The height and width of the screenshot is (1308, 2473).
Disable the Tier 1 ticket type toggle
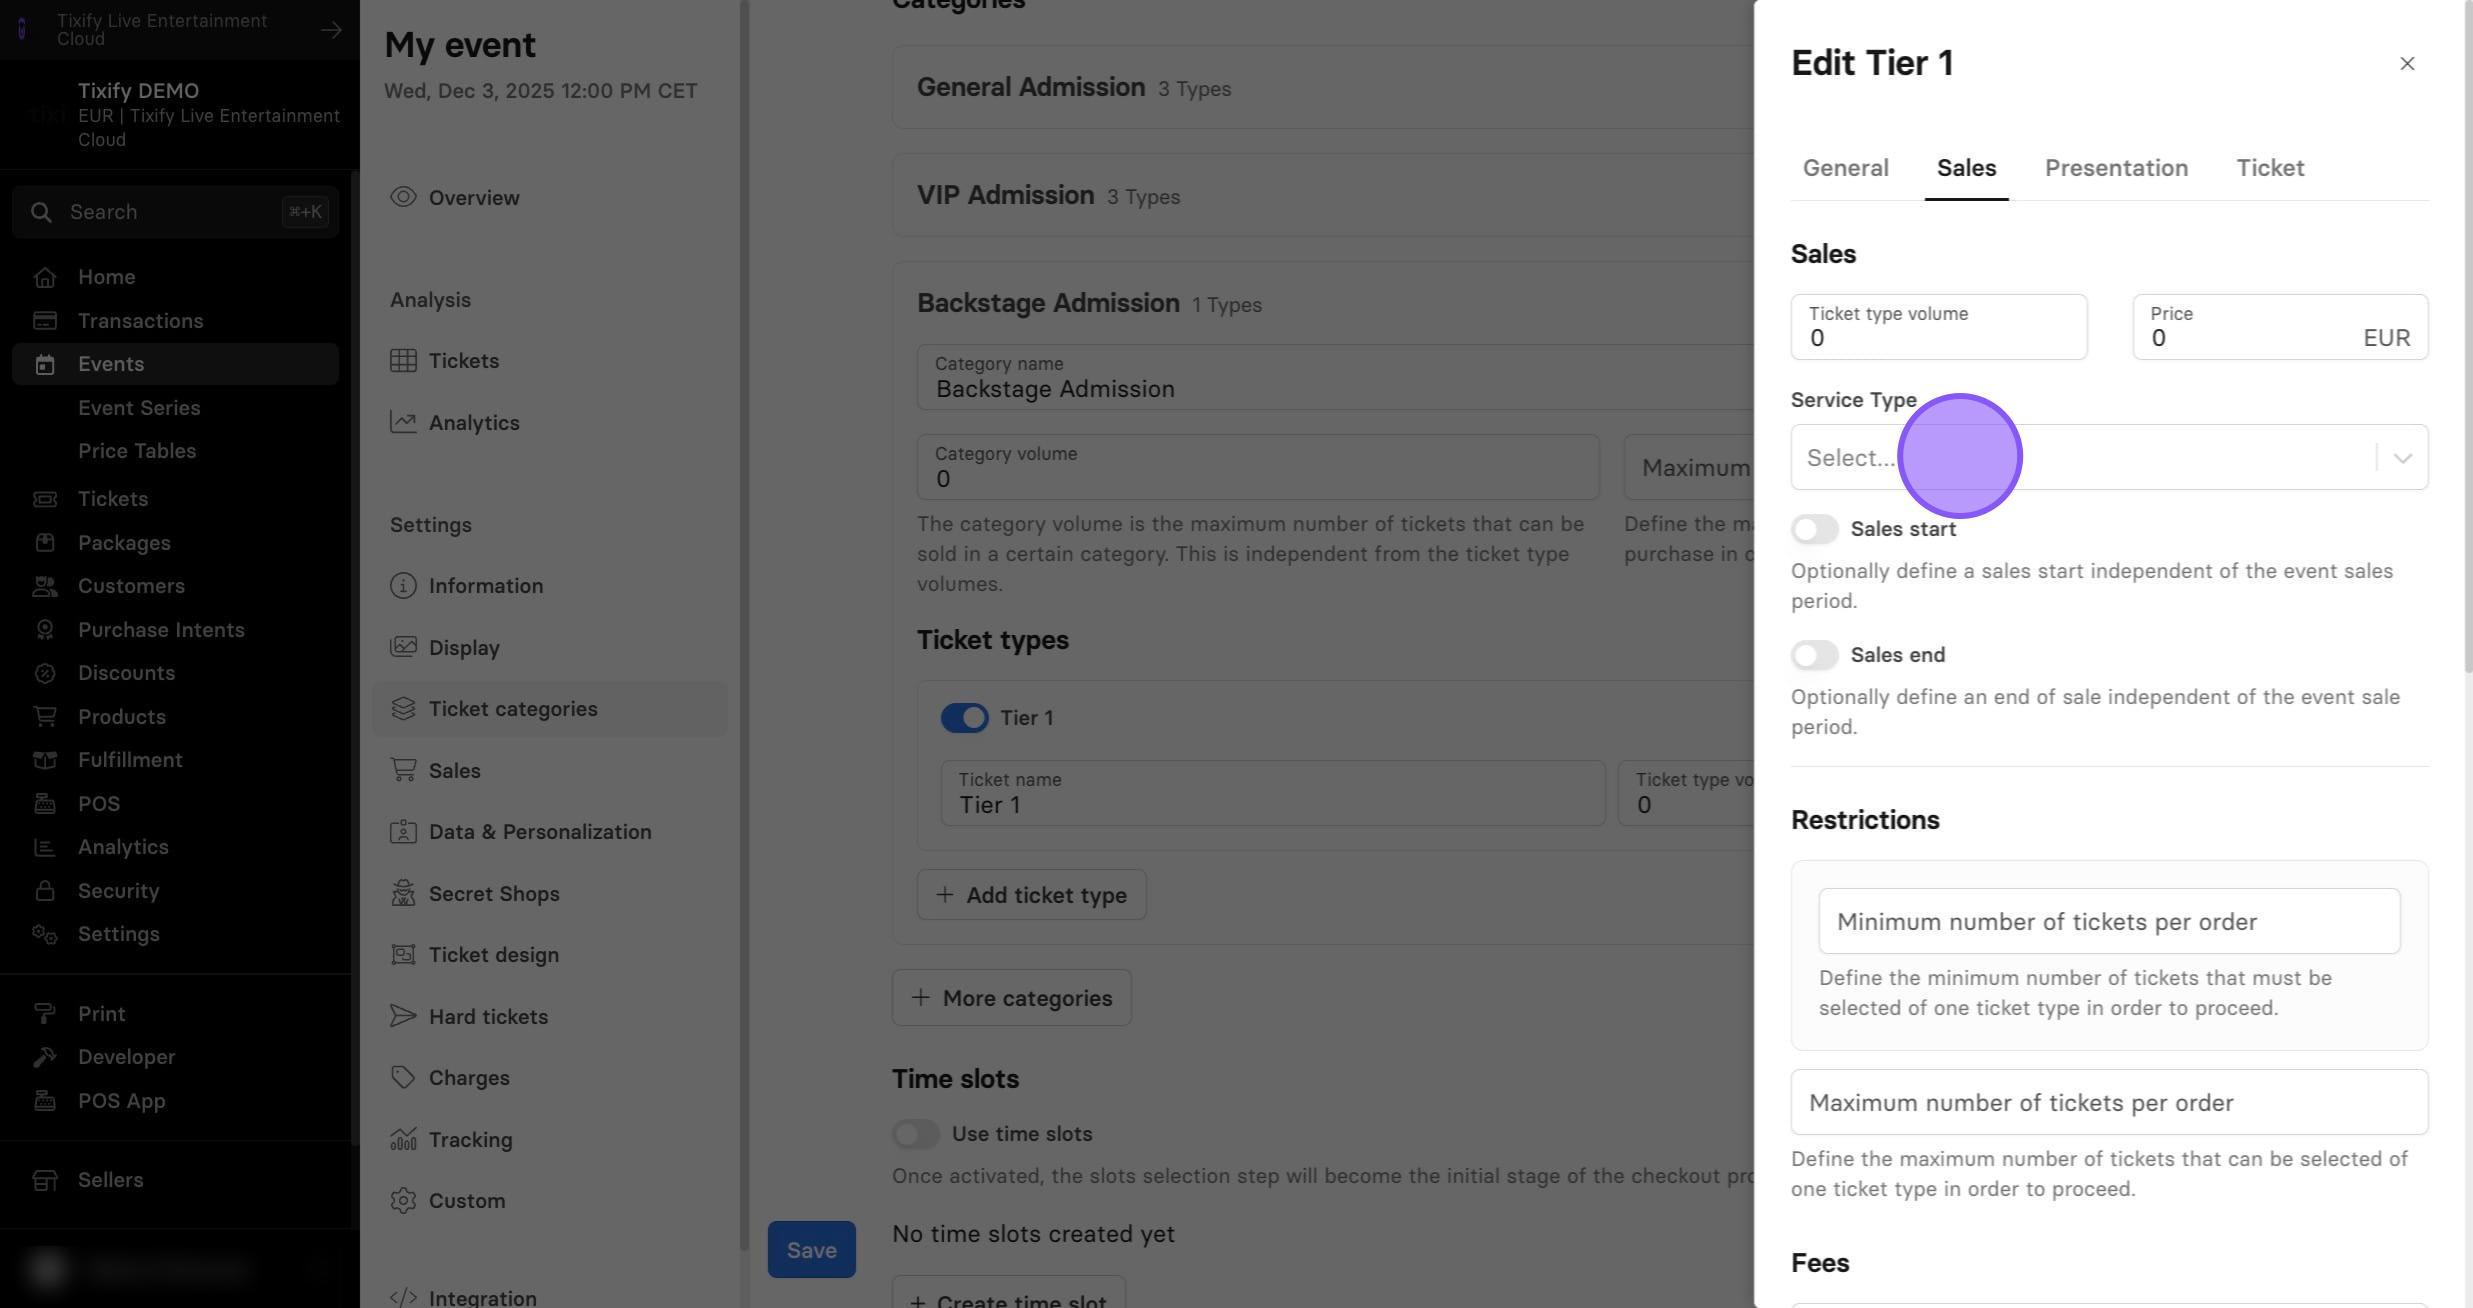964,718
